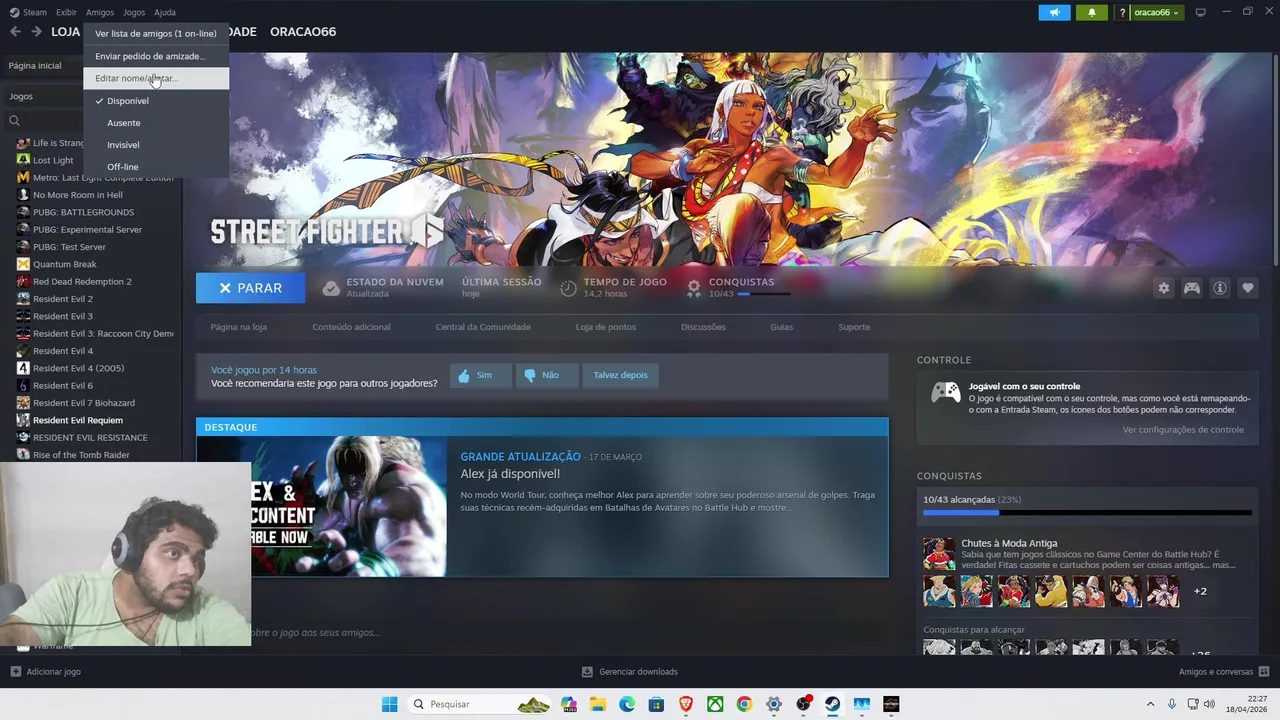
Task: Open the notifications bell icon
Action: [1091, 12]
